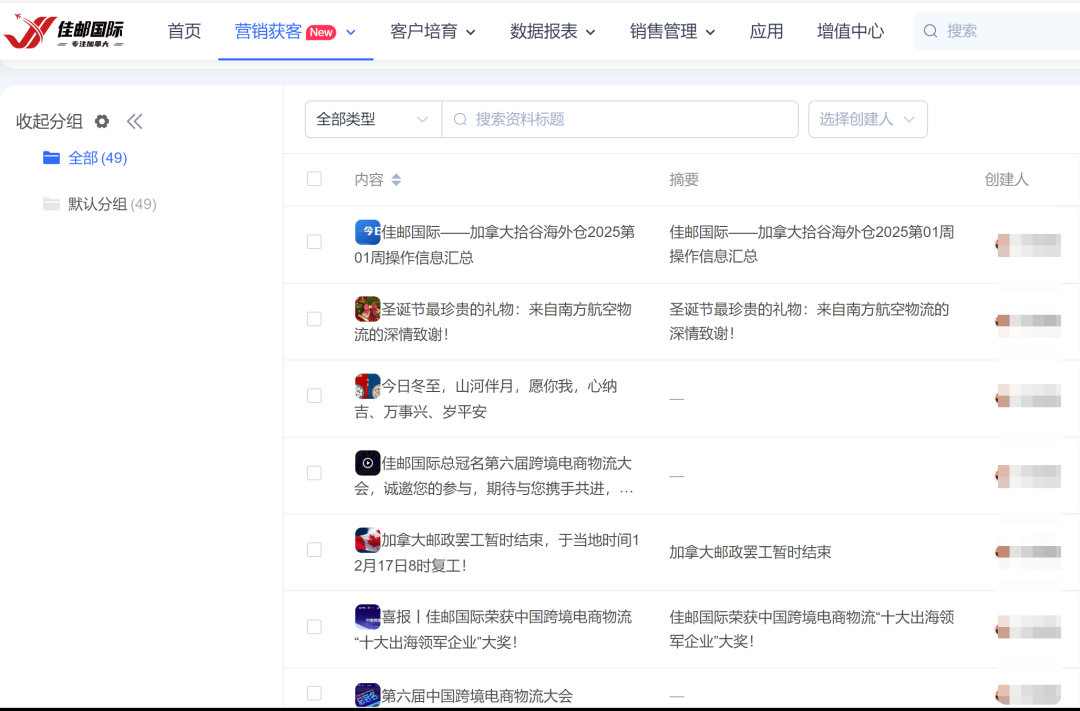Go to the 首页 tab

[x=184, y=32]
